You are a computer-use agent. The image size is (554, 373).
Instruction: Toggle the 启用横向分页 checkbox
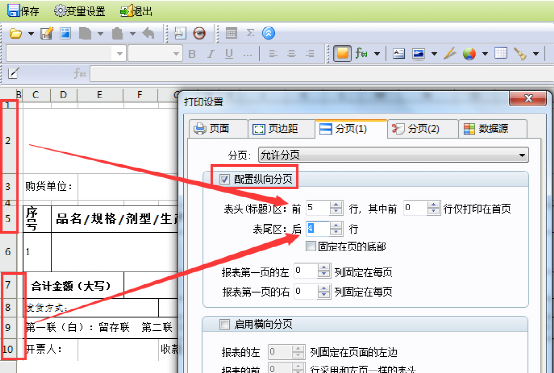[224, 324]
